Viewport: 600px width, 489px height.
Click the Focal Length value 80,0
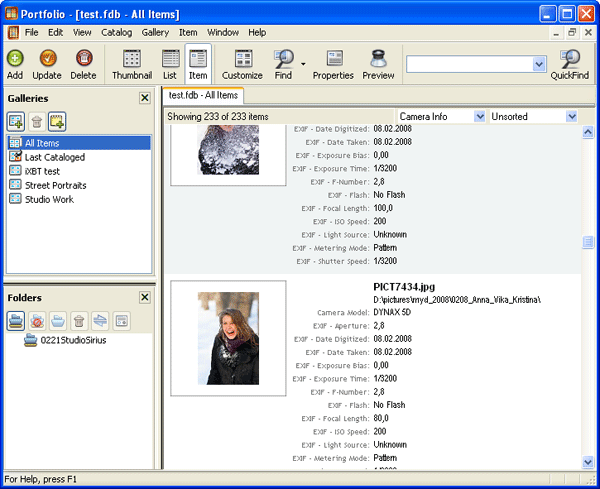[x=381, y=418]
